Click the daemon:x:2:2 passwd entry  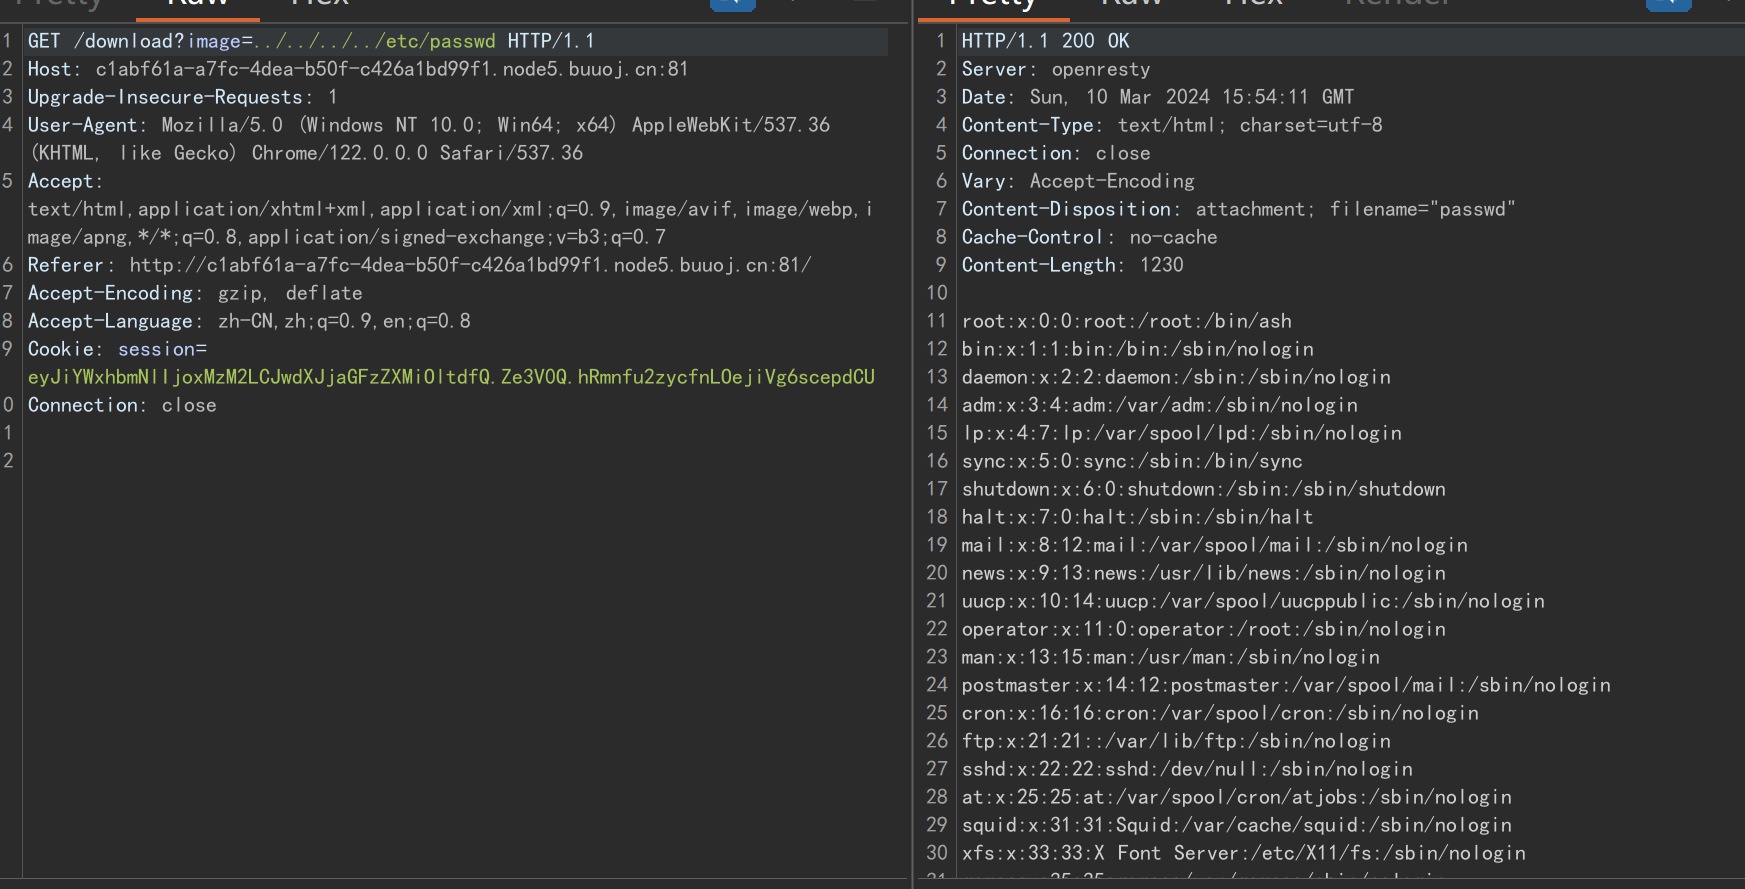click(1176, 377)
